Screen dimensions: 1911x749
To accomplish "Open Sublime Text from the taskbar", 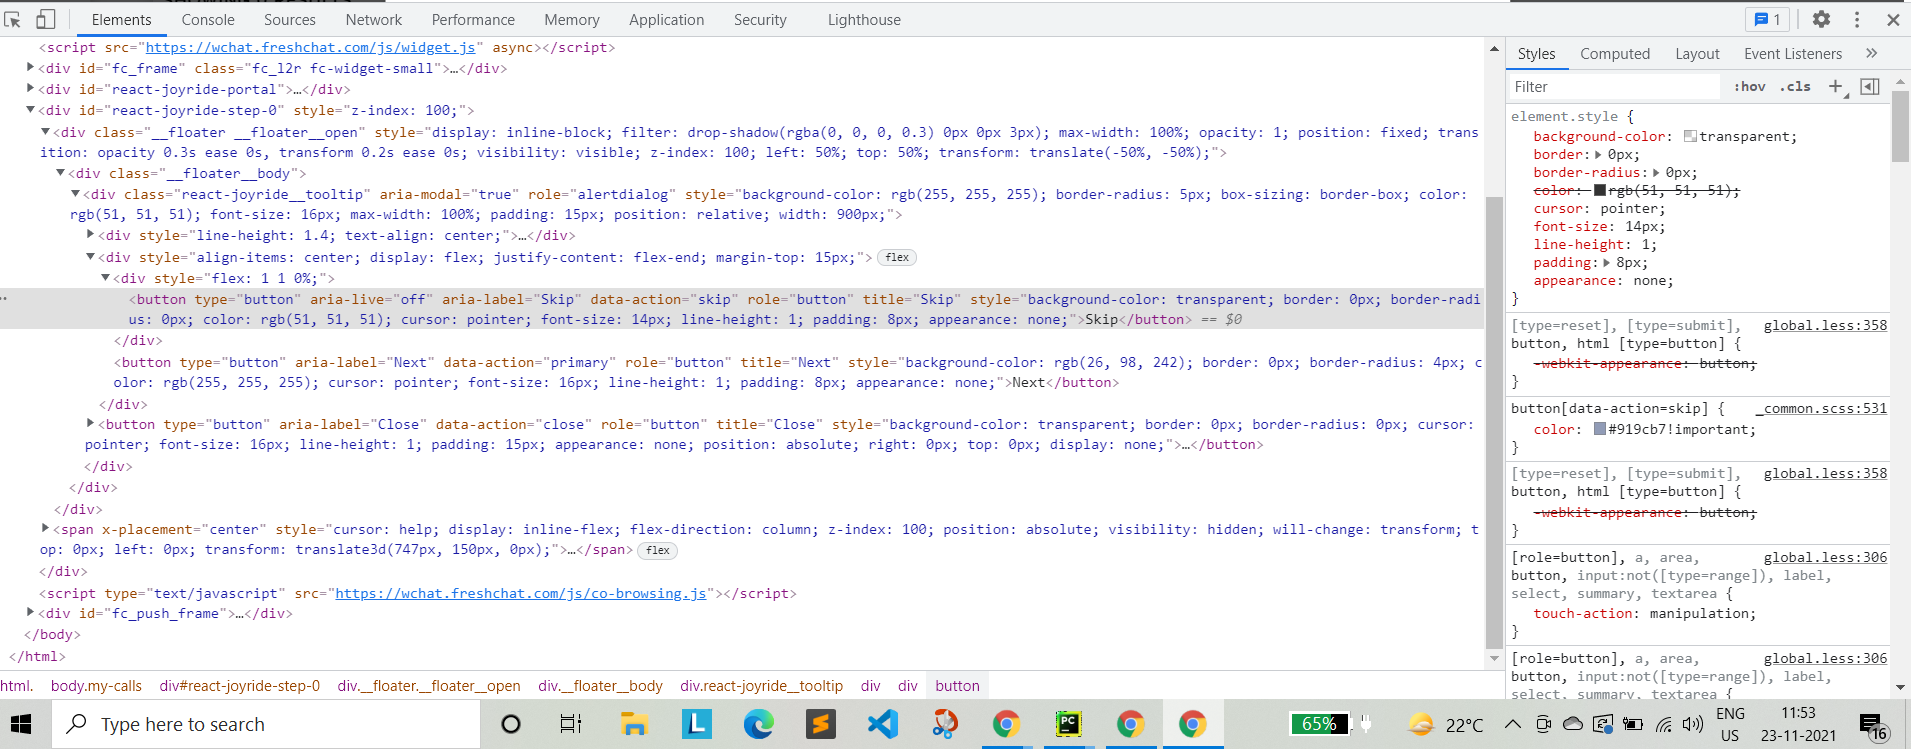I will point(820,724).
